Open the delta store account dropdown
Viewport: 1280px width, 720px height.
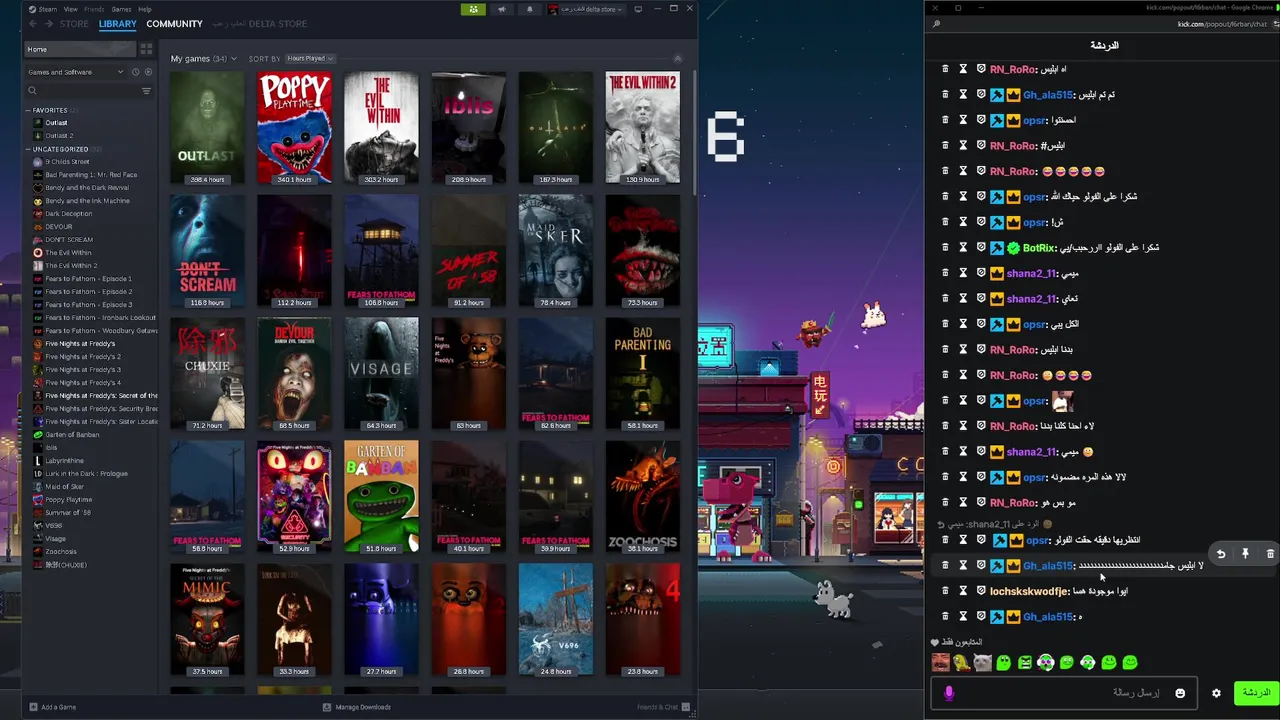tap(586, 9)
